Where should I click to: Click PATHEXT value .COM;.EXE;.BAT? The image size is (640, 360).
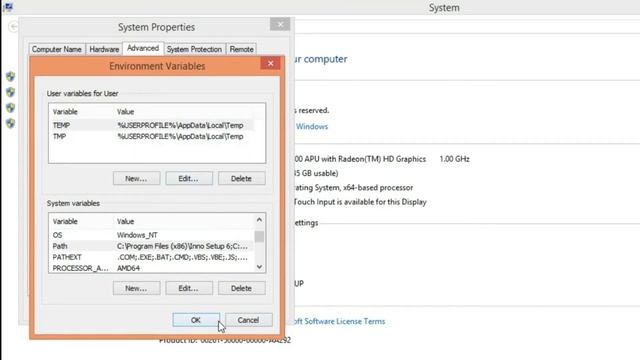[x=182, y=257]
